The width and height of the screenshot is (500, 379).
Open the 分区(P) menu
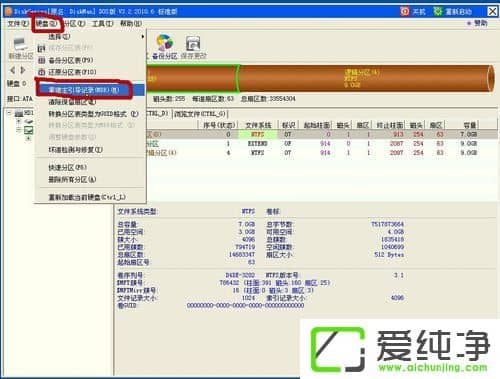tap(75, 23)
